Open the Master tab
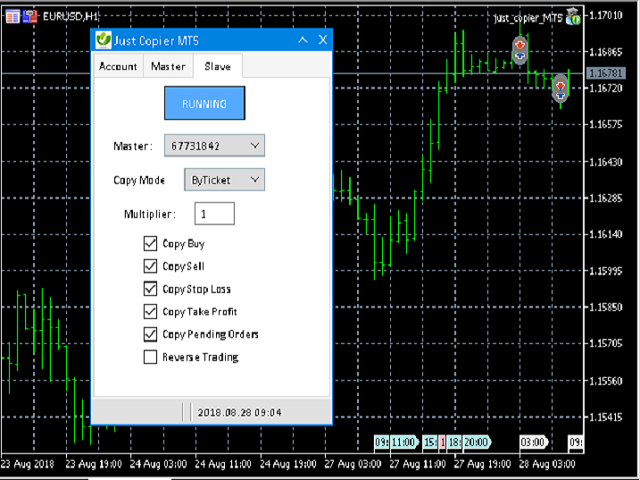This screenshot has width=640, height=480. 168,66
